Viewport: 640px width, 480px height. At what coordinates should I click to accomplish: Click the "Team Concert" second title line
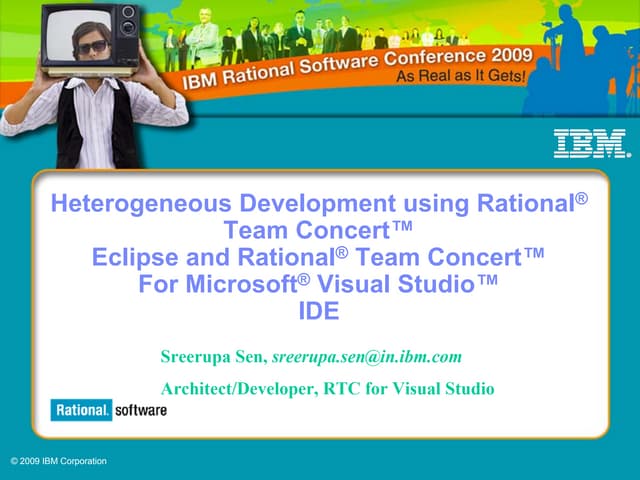click(319, 231)
